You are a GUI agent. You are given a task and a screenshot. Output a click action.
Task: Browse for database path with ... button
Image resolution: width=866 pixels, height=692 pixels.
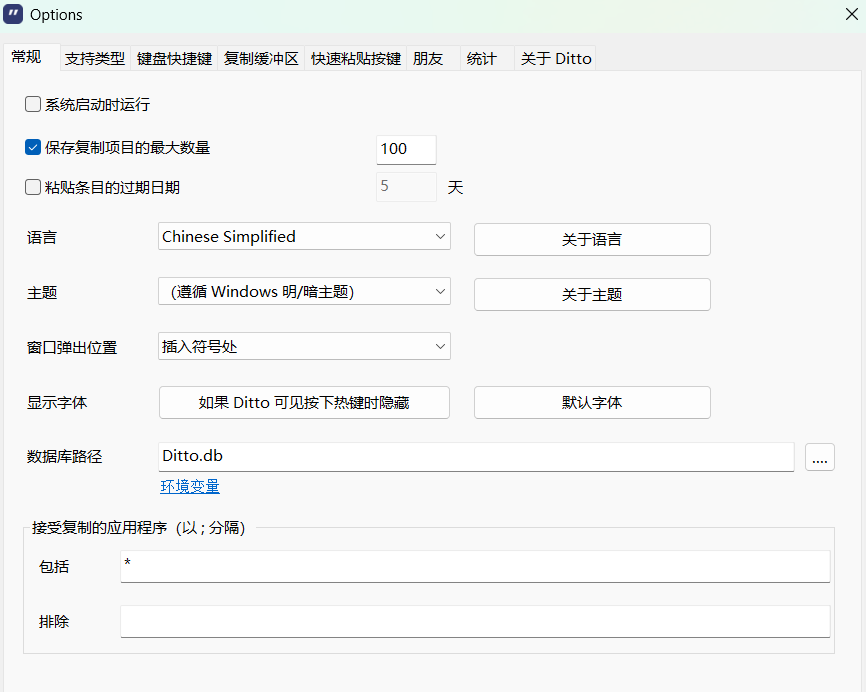[x=820, y=457]
